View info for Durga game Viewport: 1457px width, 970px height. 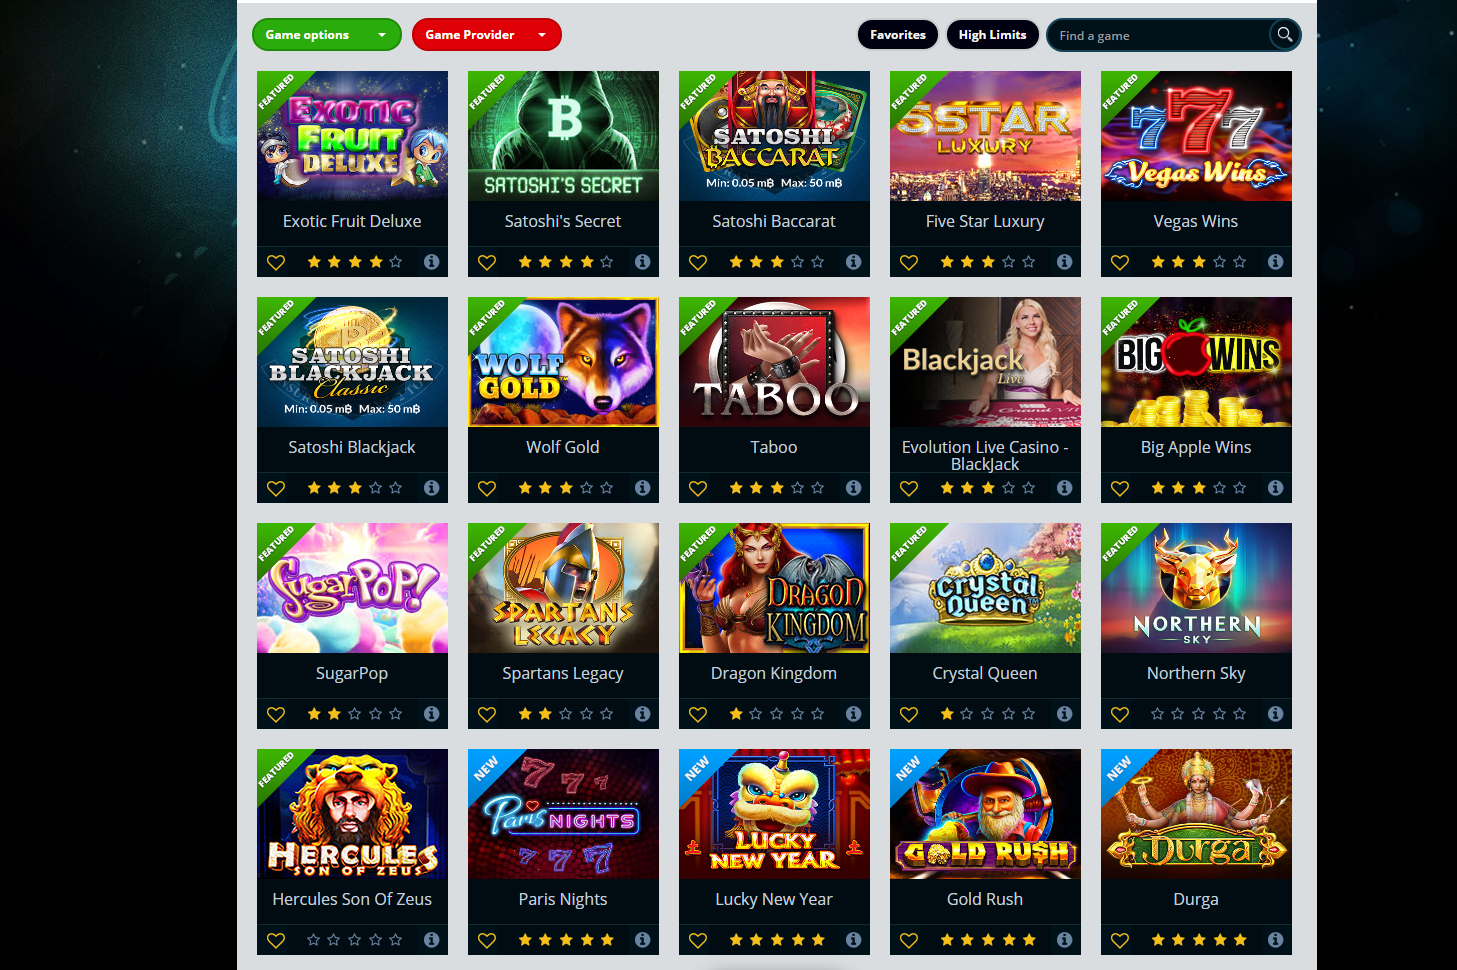tap(1275, 940)
